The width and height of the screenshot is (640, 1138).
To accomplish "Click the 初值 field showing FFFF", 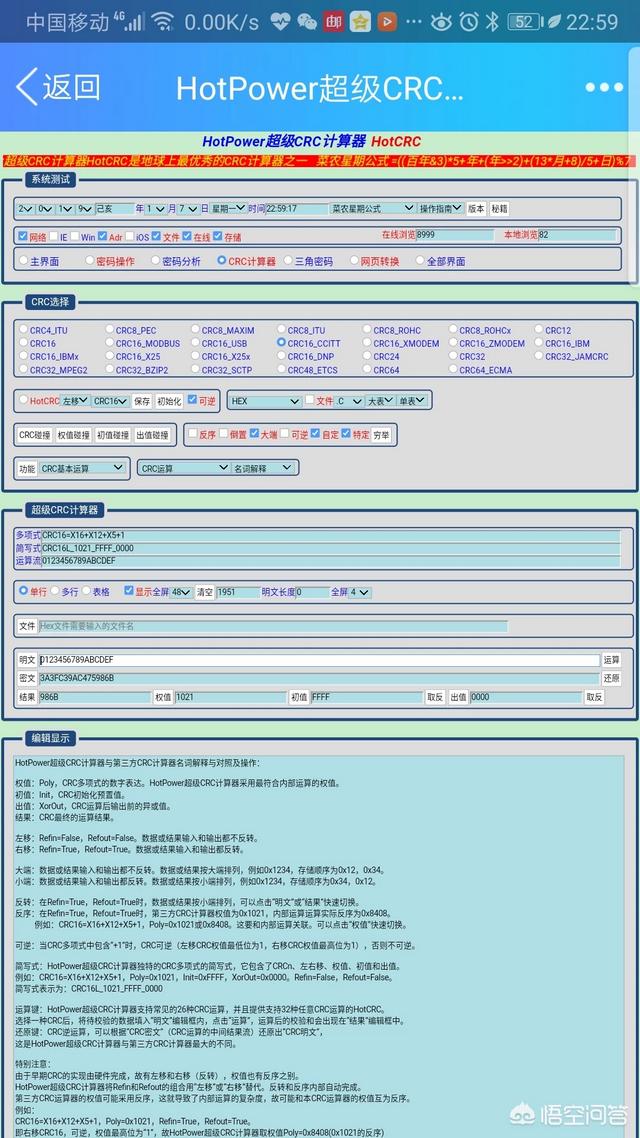I will coord(366,697).
